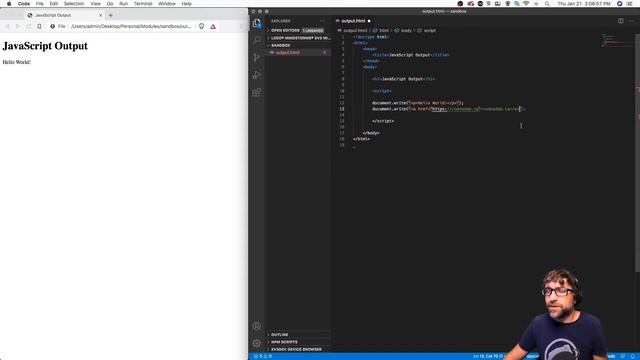Open the Window menu

[167, 4]
